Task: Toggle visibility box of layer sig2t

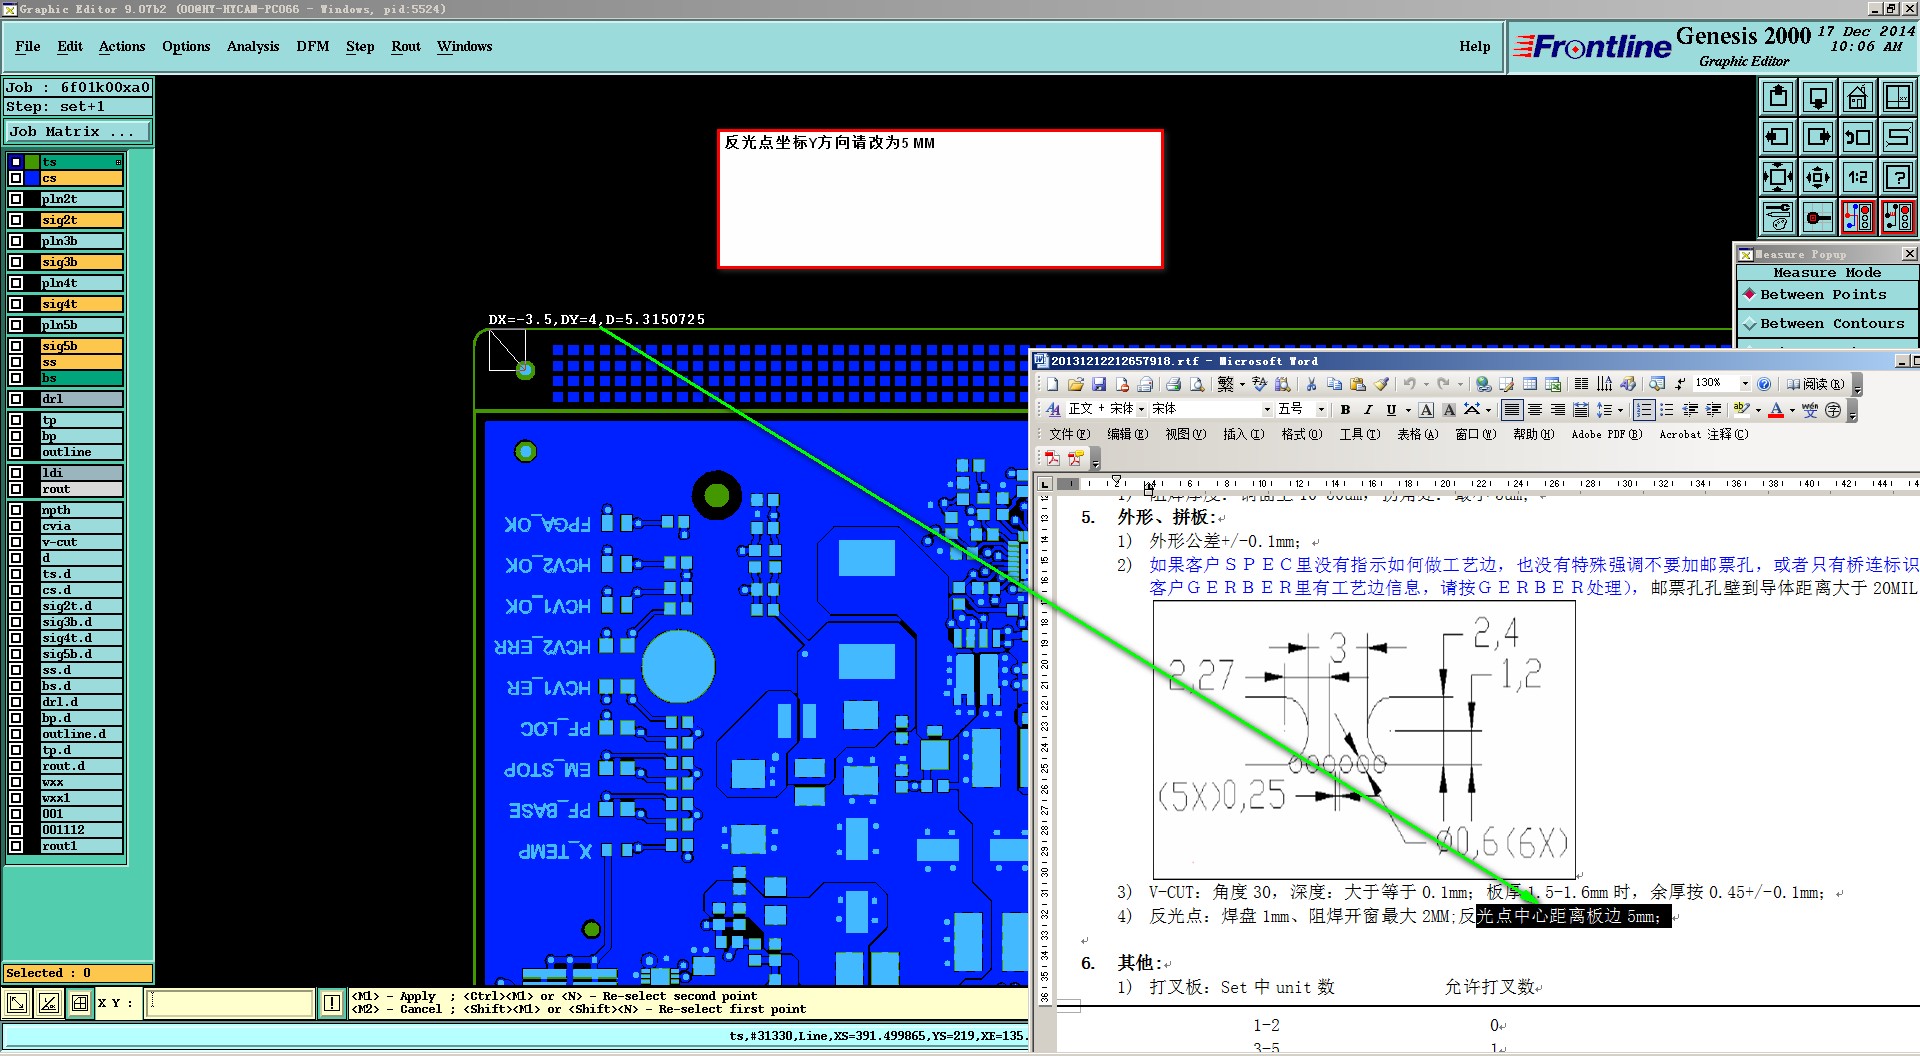Action: (x=16, y=220)
